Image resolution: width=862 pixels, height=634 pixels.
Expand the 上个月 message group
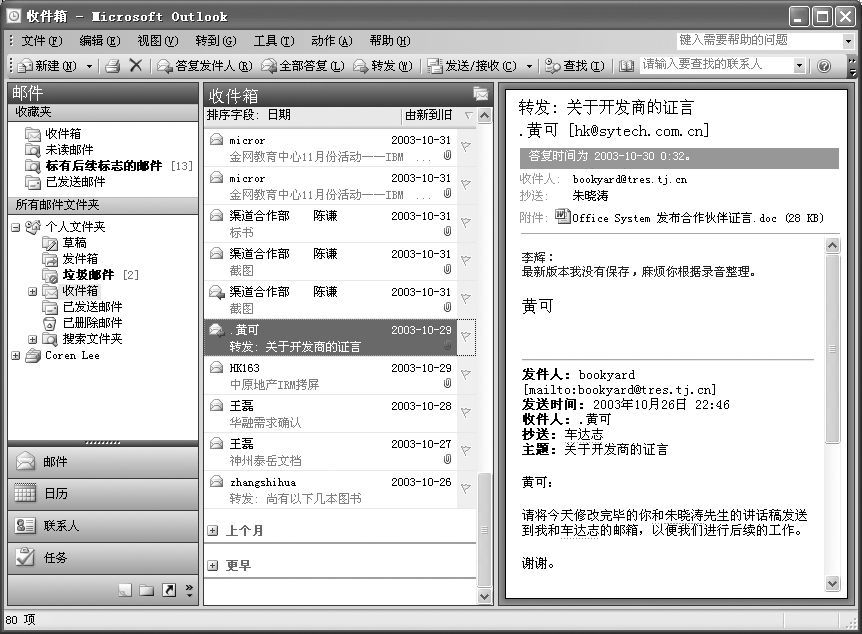(213, 532)
